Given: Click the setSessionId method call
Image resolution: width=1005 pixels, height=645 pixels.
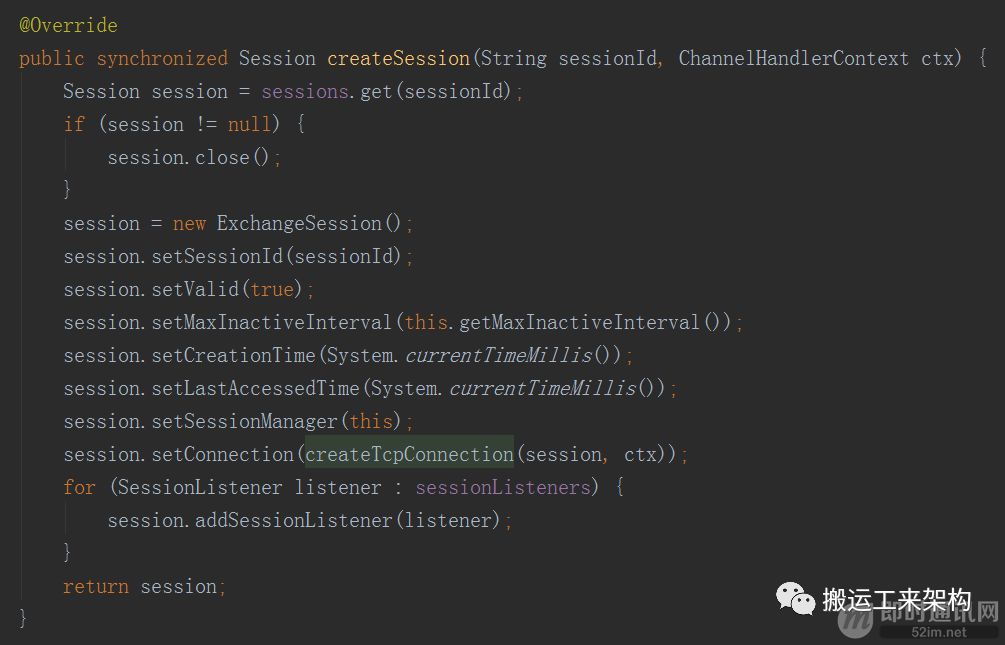Looking at the screenshot, I should 217,256.
